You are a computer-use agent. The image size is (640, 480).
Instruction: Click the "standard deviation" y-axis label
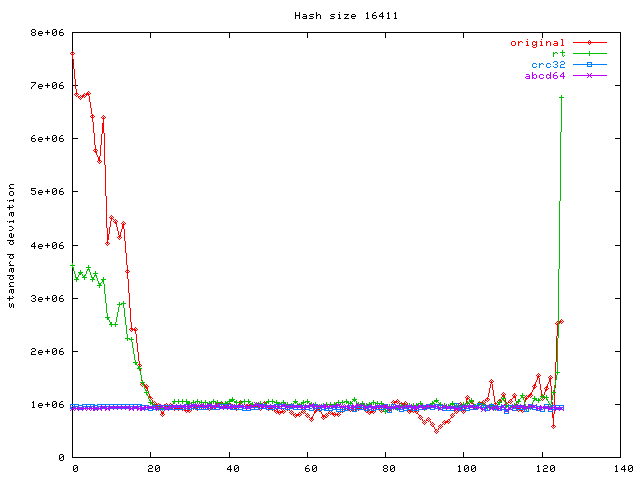[x=11, y=246]
